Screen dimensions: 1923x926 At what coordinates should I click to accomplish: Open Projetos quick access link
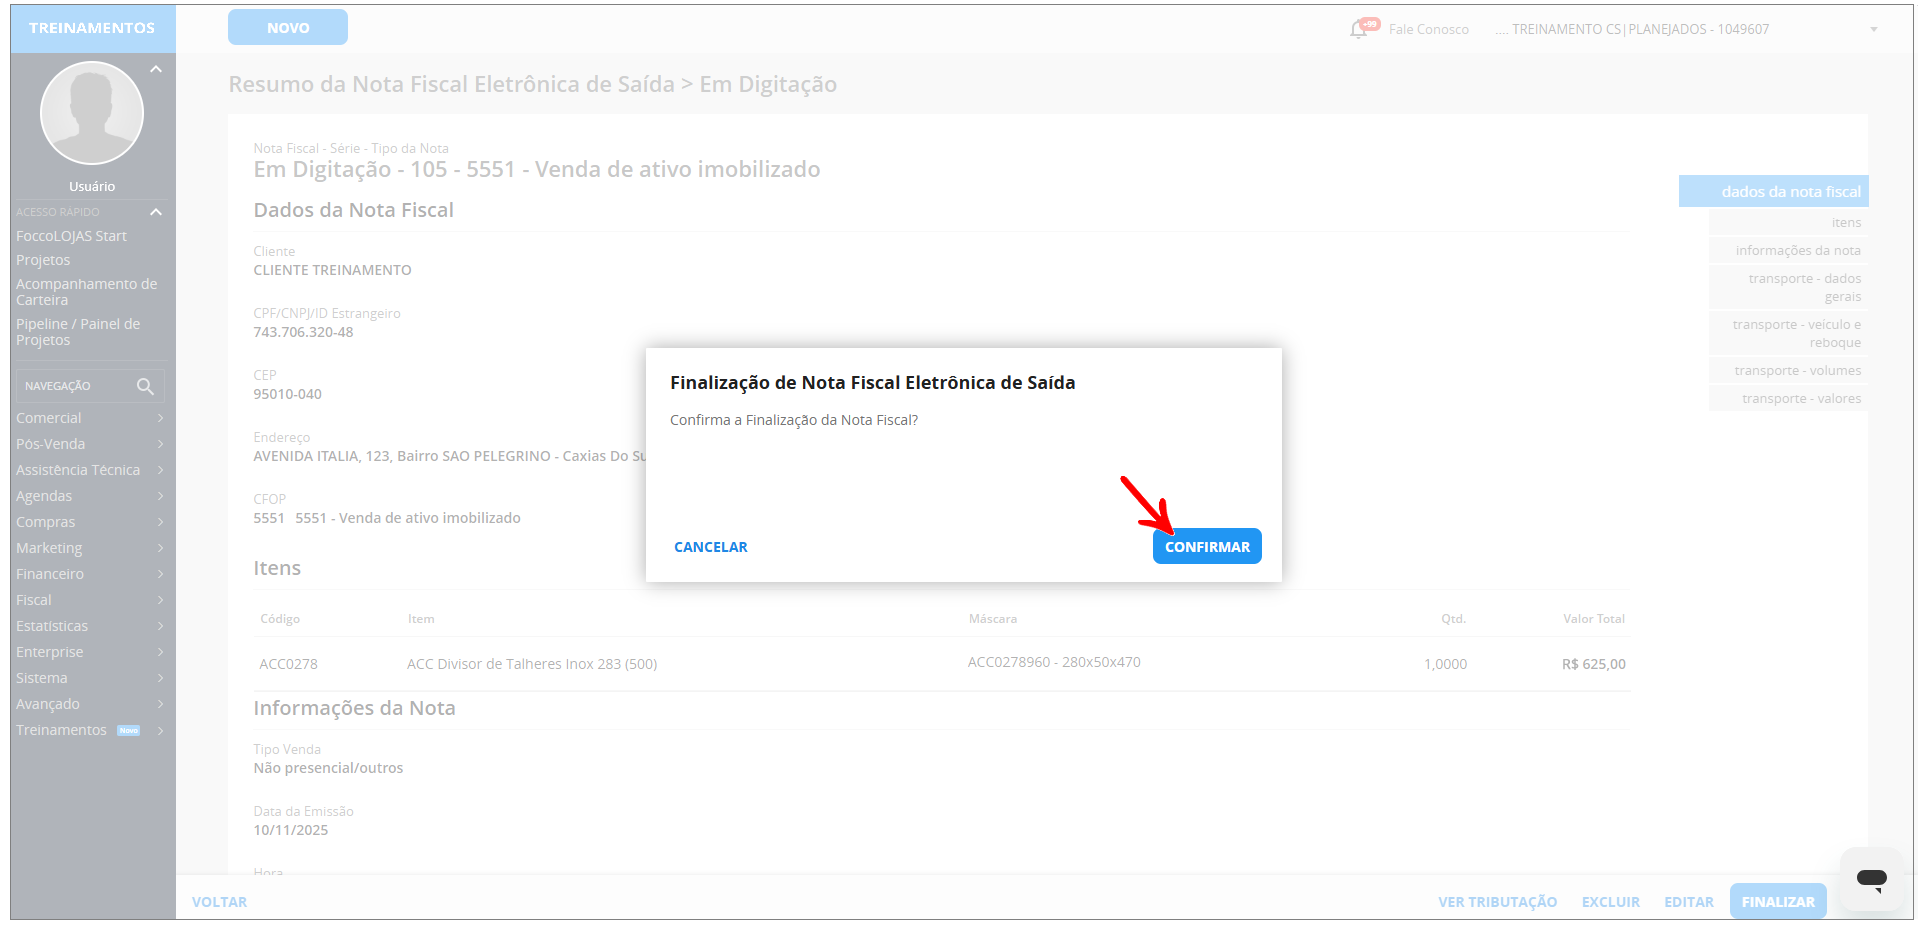coord(43,260)
